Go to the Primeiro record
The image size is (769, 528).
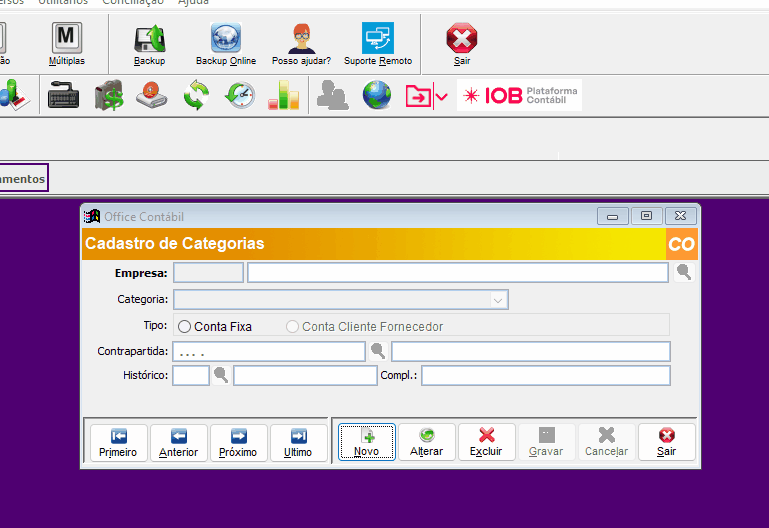coord(118,443)
